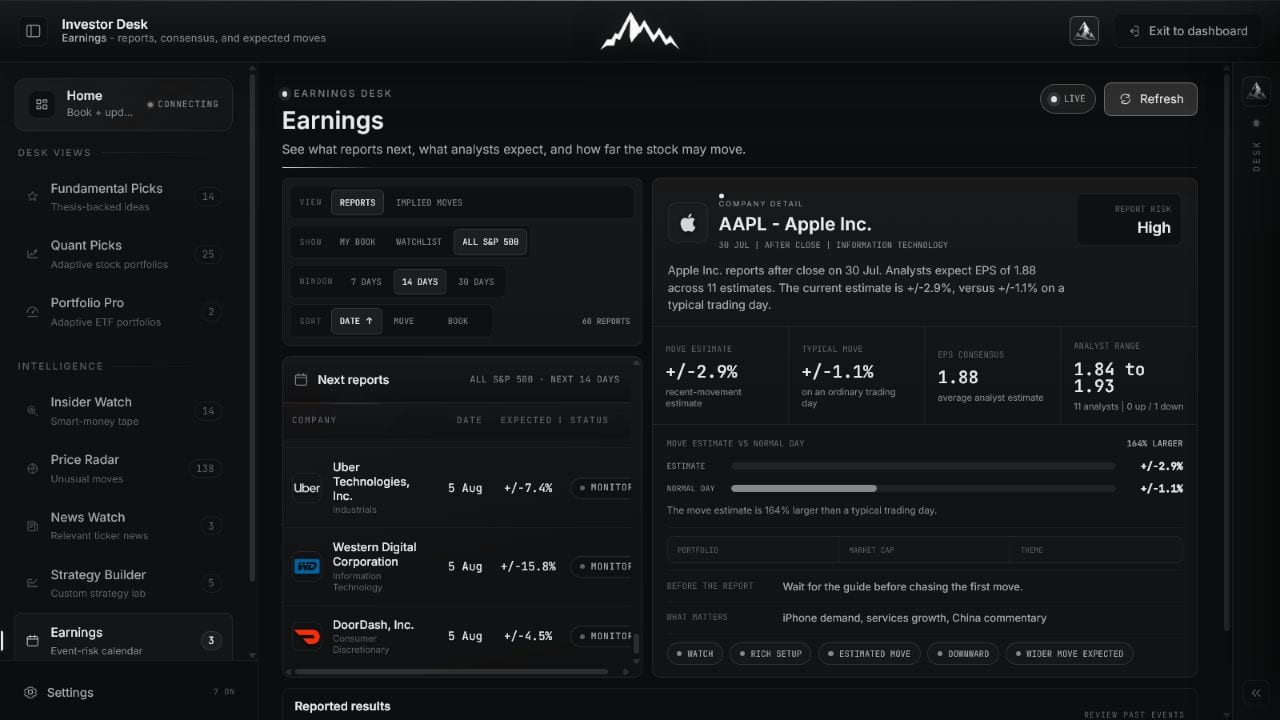Image resolution: width=1280 pixels, height=720 pixels.
Task: Click the sidebar vertical scrollbar
Action: pos(252,327)
